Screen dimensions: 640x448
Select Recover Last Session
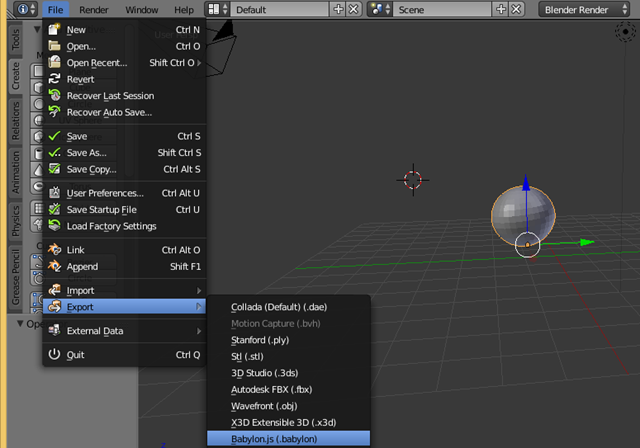coord(124,96)
